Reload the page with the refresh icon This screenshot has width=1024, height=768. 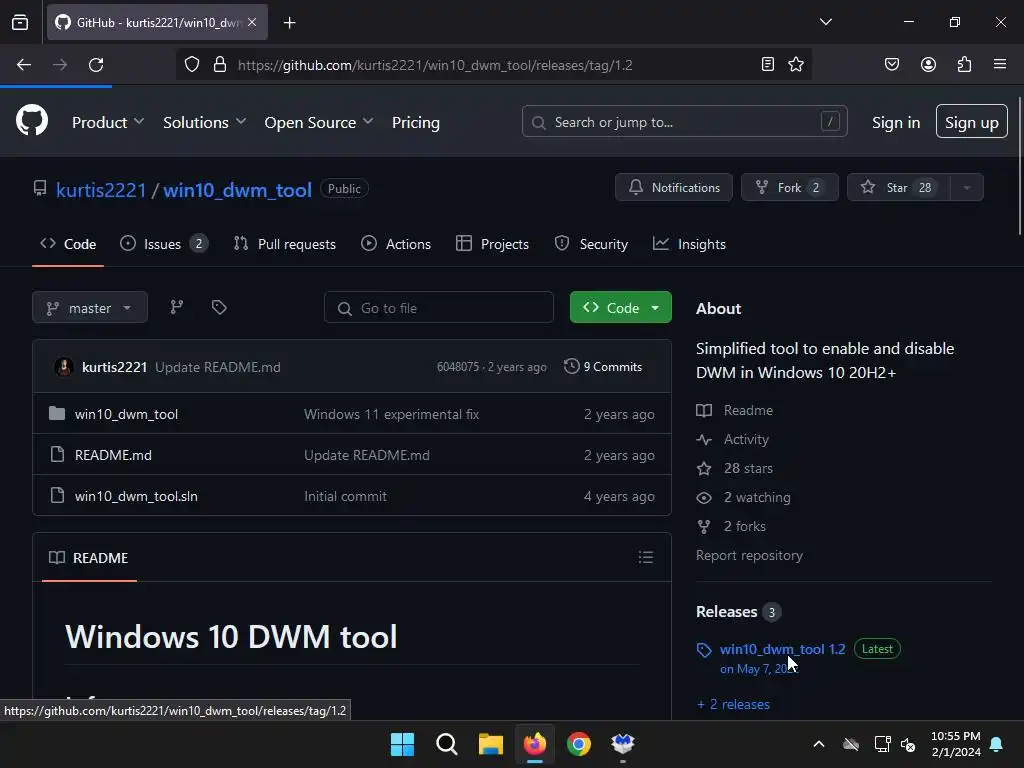pos(96,65)
